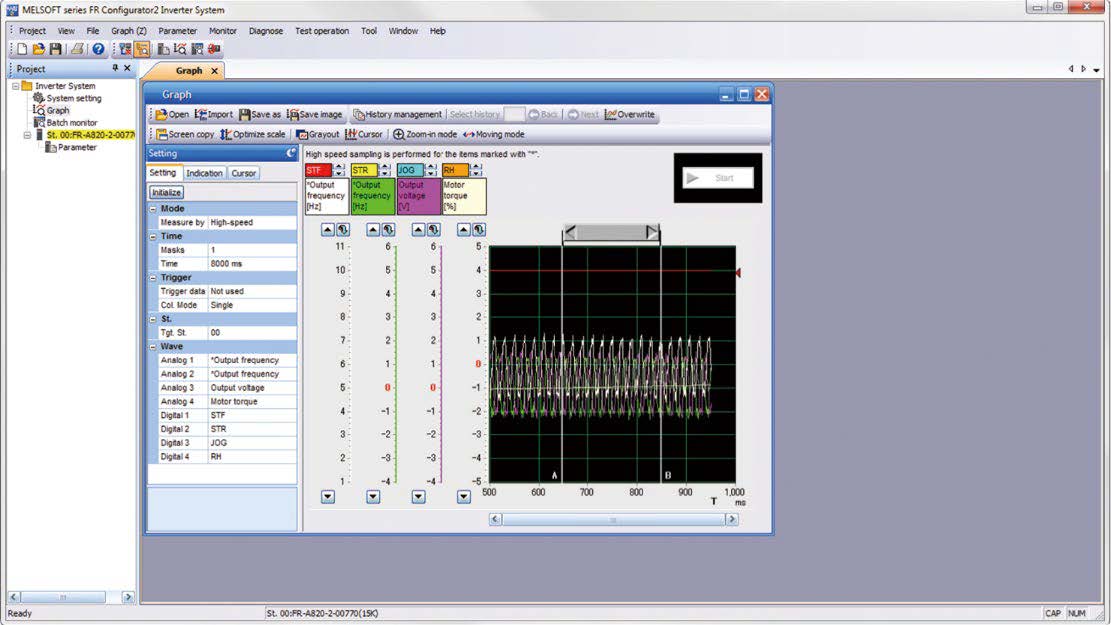This screenshot has width=1111, height=625.
Task: Toggle the STF digital channel label
Action: click(318, 170)
